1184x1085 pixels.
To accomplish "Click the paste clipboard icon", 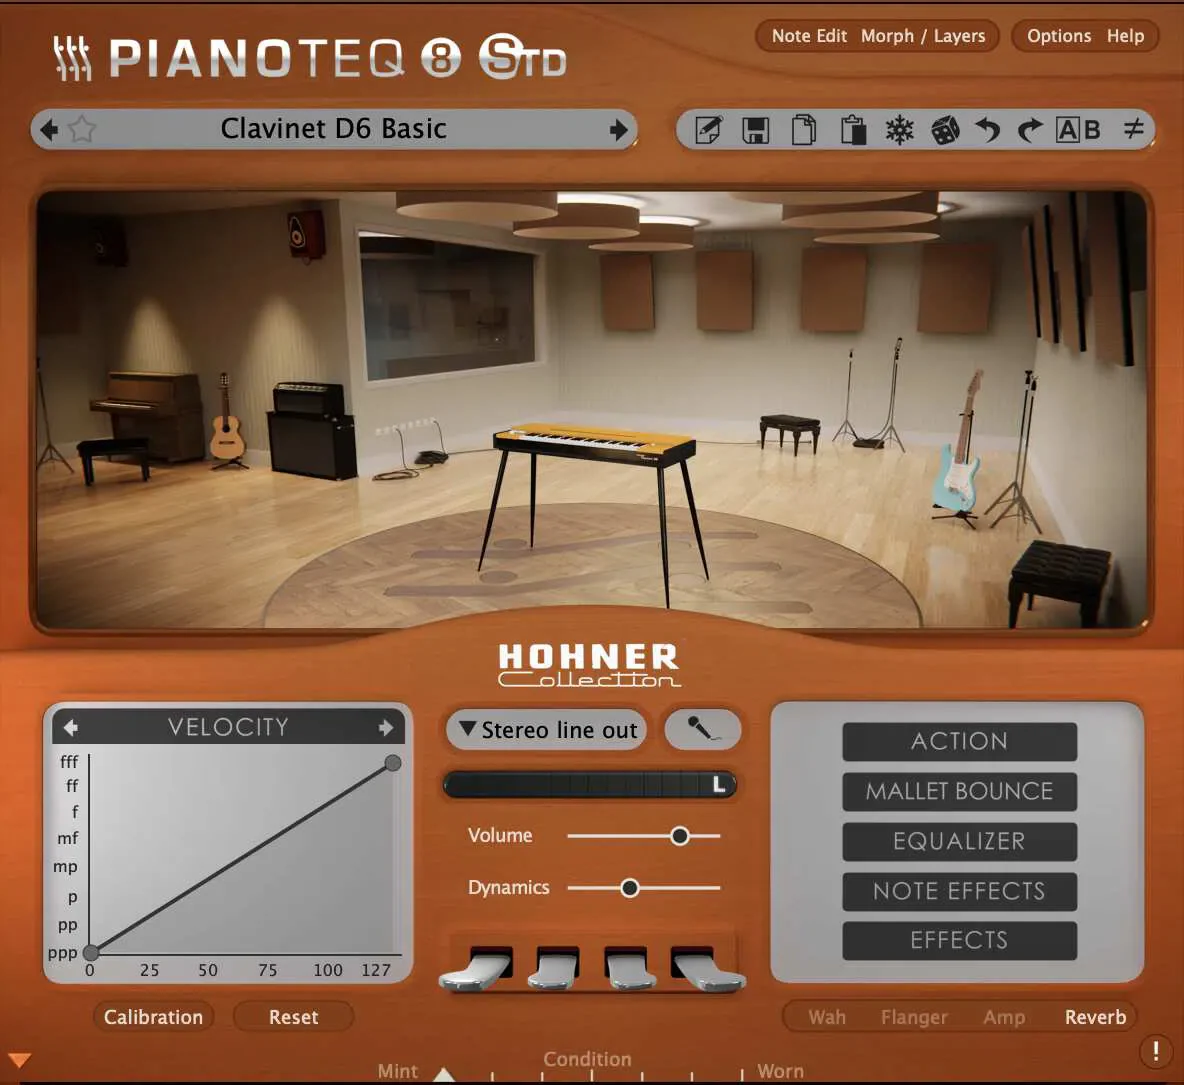I will 853,130.
